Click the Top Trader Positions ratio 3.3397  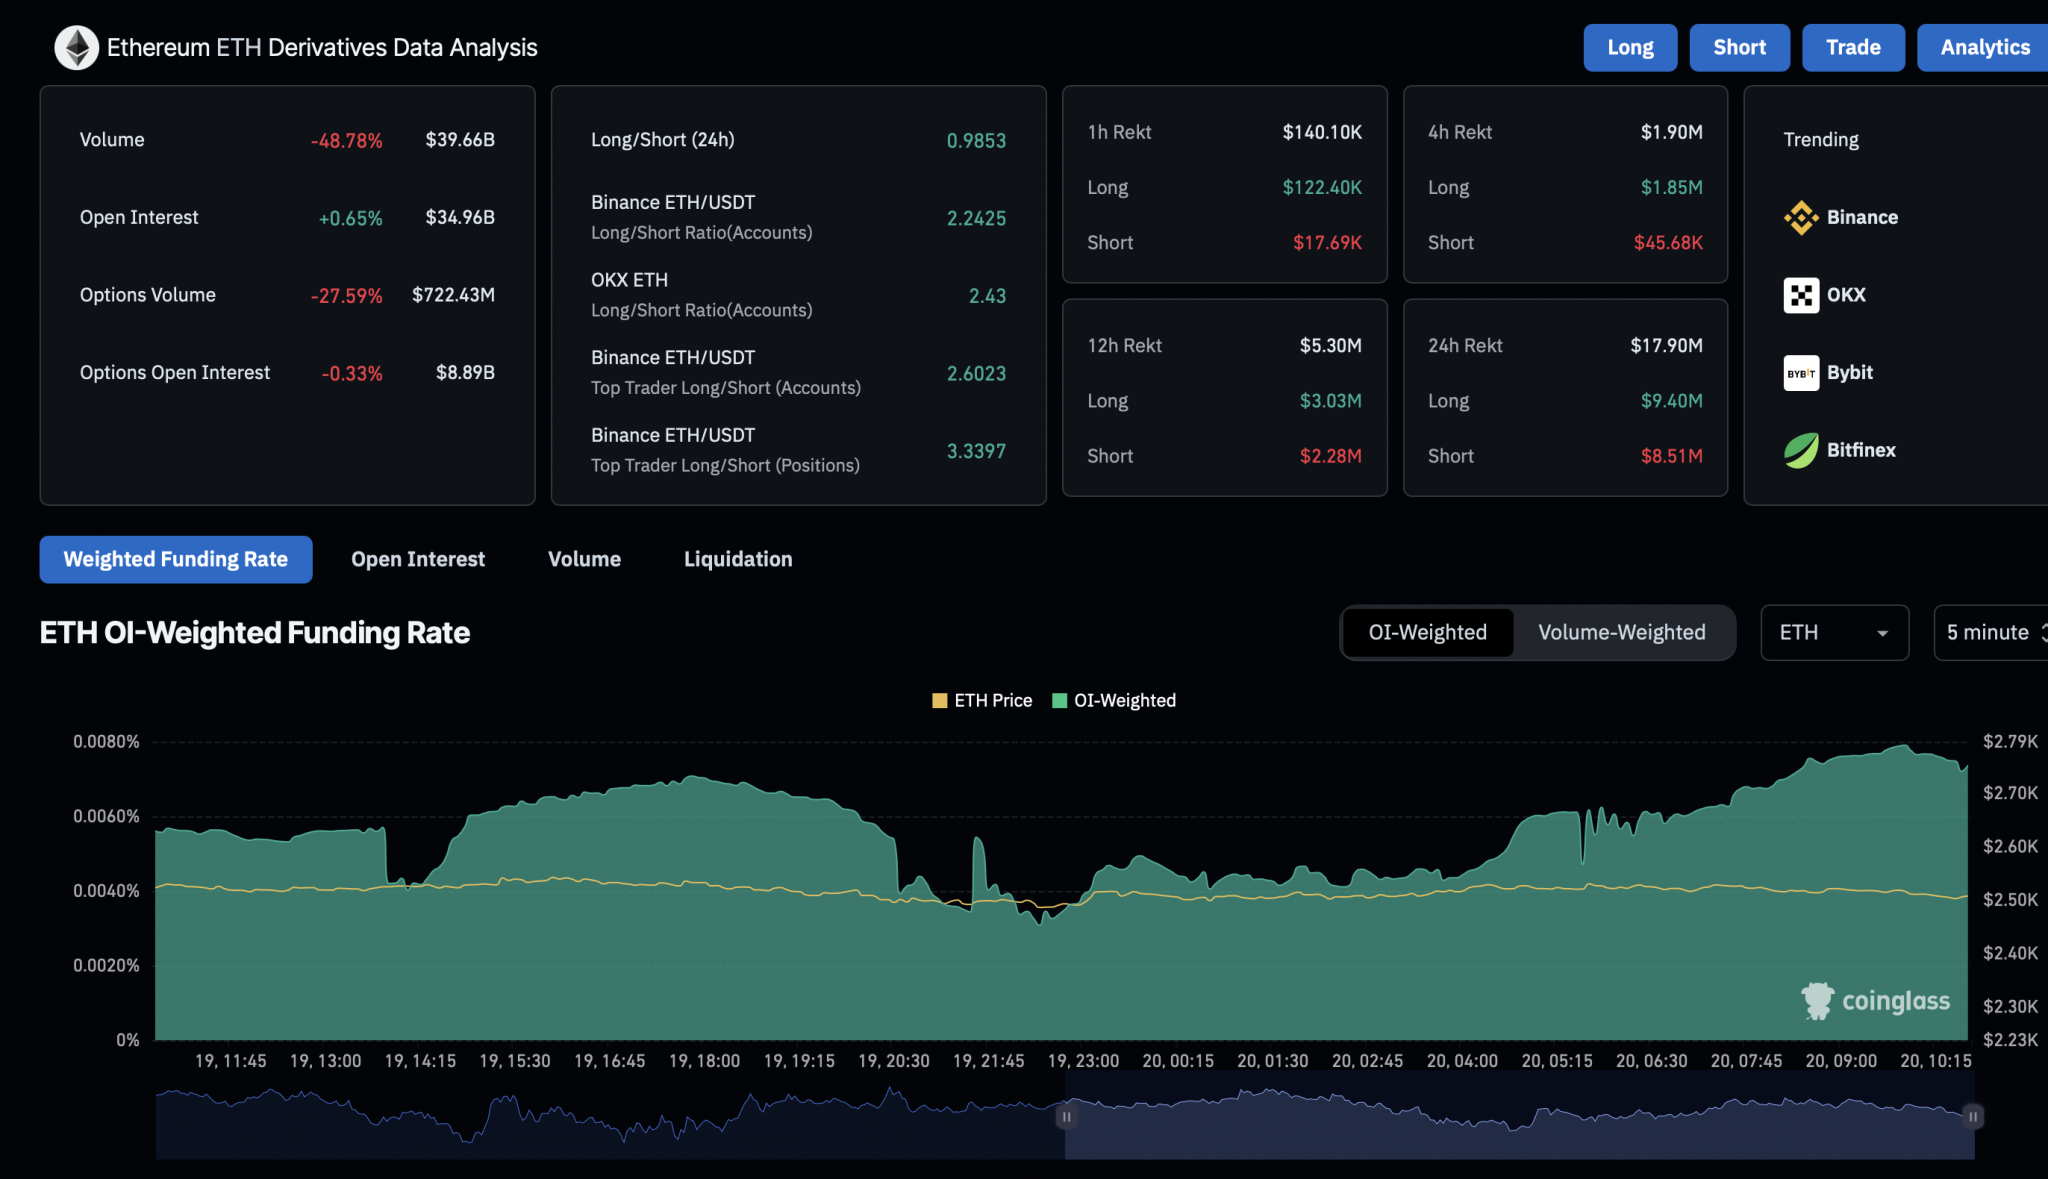(976, 451)
